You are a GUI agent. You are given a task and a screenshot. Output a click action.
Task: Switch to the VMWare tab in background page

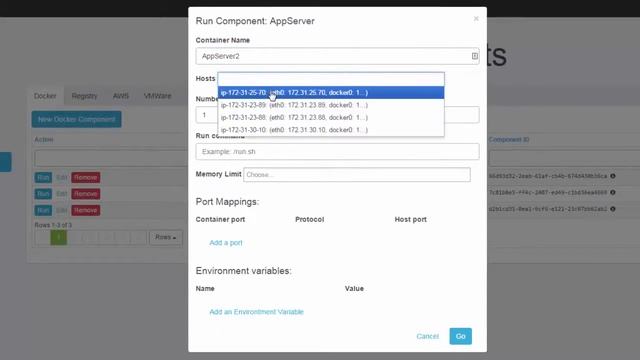[157, 96]
